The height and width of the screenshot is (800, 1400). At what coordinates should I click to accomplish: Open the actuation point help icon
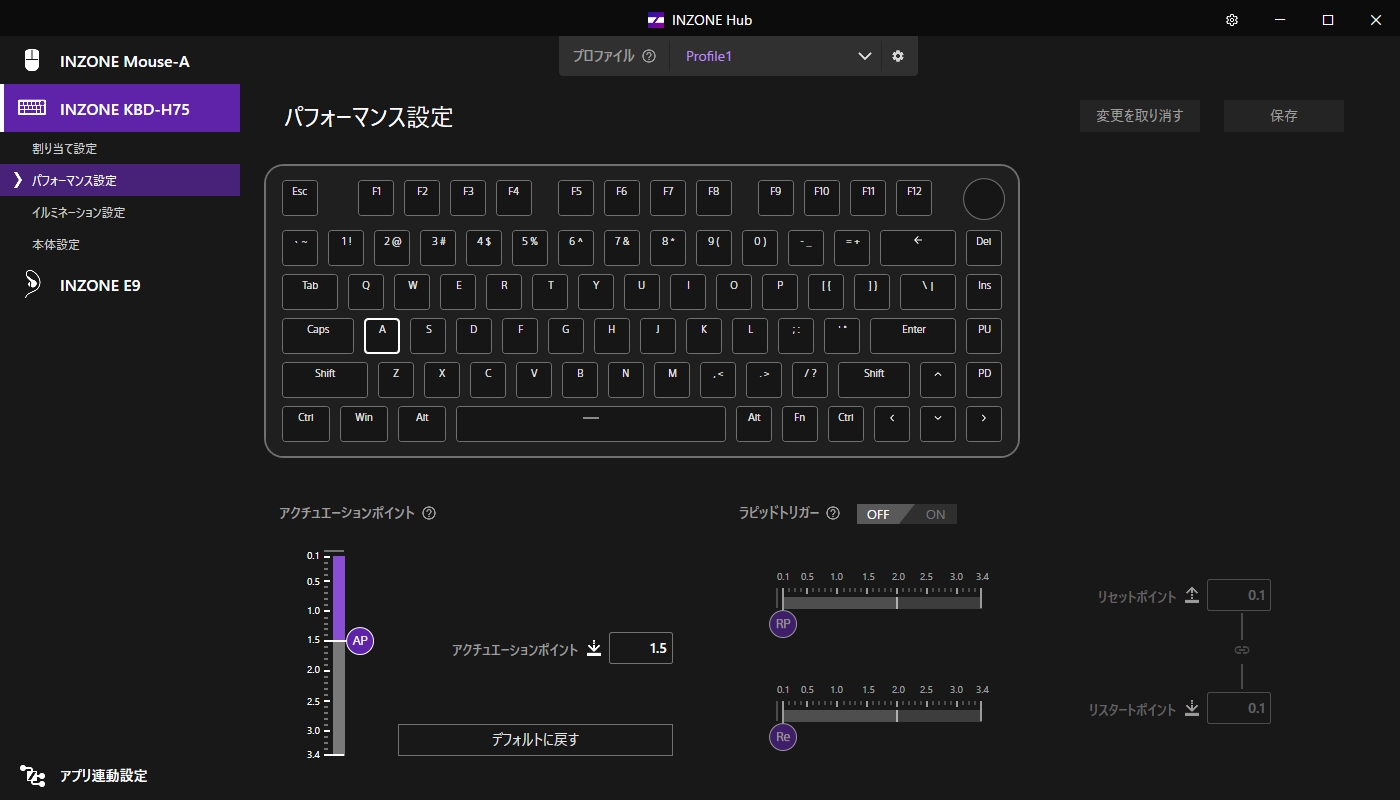429,513
